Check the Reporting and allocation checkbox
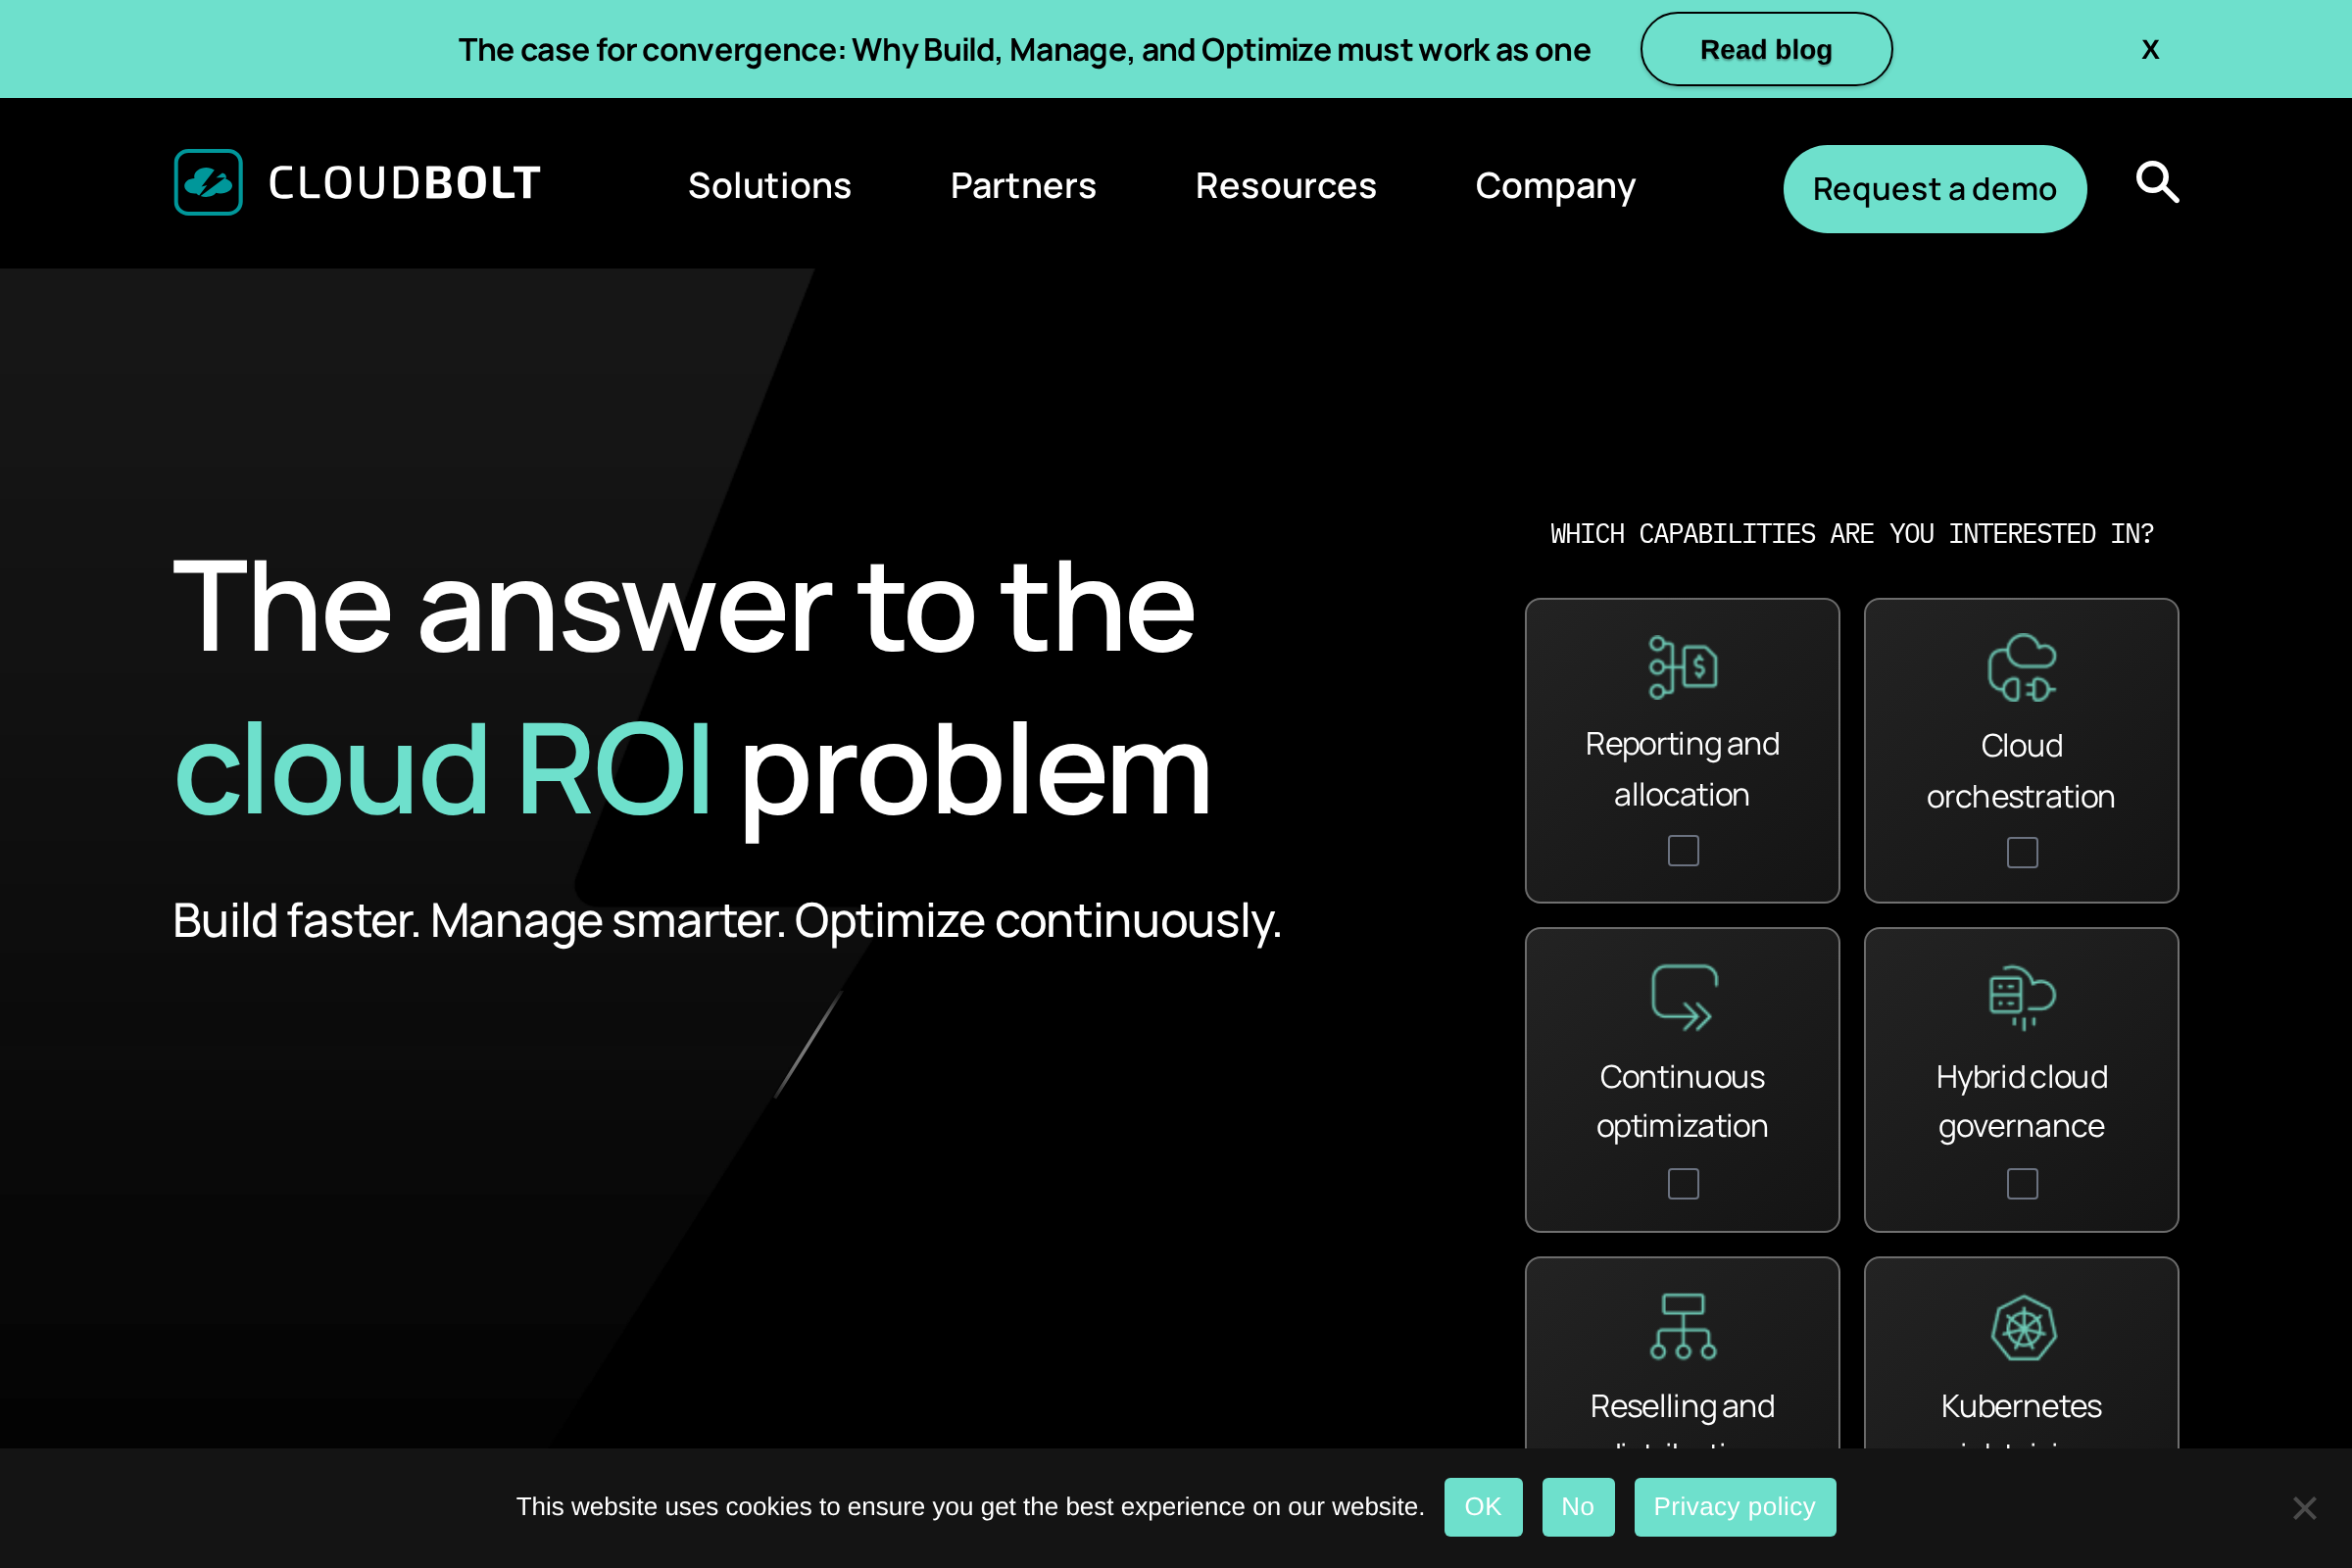Image resolution: width=2352 pixels, height=1568 pixels. click(1683, 851)
